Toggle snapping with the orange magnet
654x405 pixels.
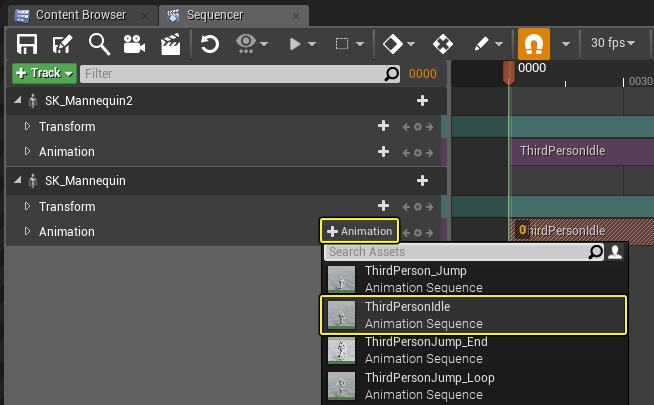pyautogui.click(x=534, y=44)
